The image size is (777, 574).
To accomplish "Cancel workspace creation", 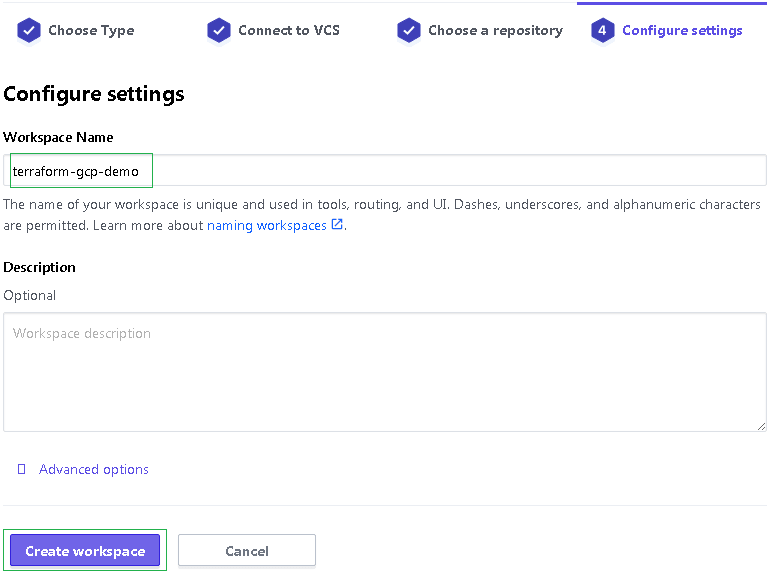I will (x=247, y=550).
